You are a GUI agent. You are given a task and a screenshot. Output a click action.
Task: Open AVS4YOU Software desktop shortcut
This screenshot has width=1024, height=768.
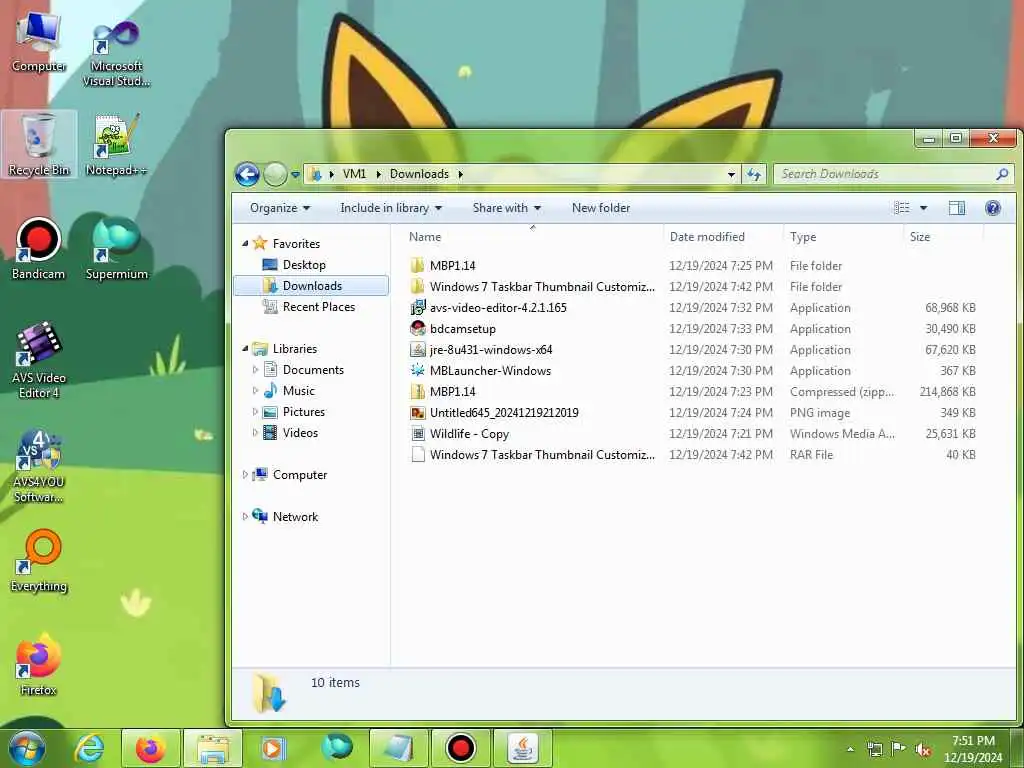39,465
